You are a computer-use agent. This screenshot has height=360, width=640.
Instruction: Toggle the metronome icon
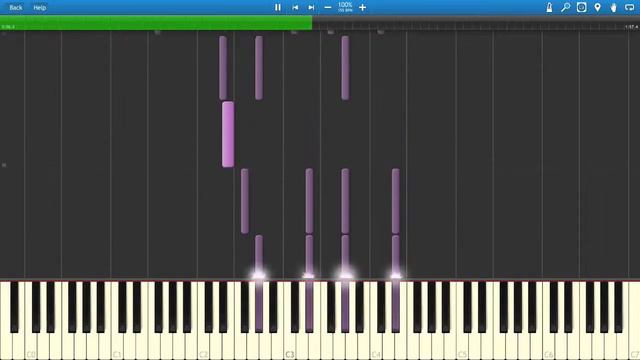549,7
